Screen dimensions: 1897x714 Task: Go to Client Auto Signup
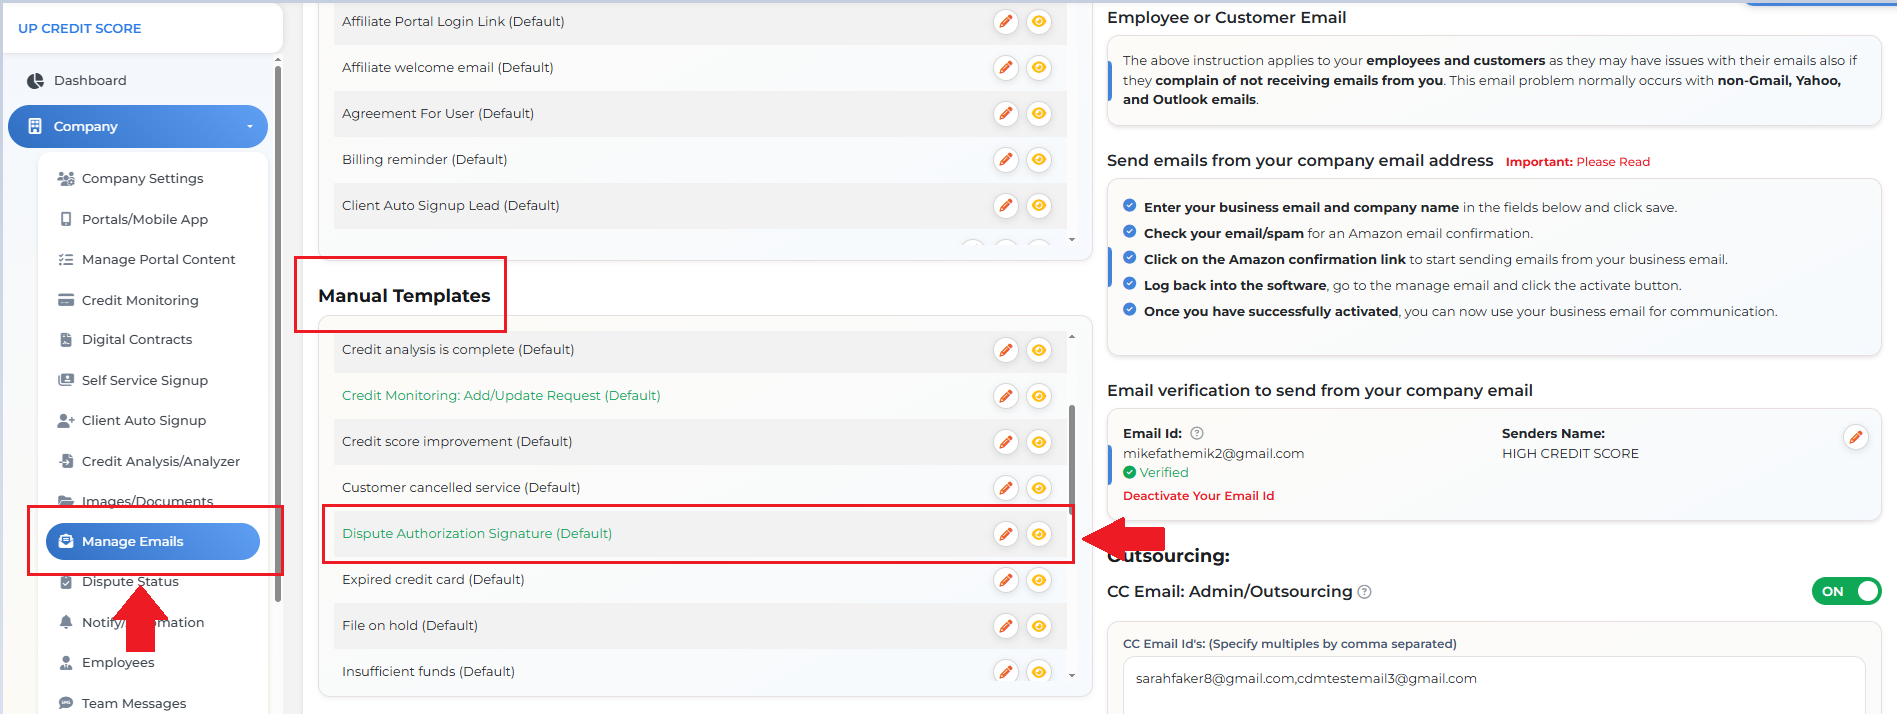point(144,420)
